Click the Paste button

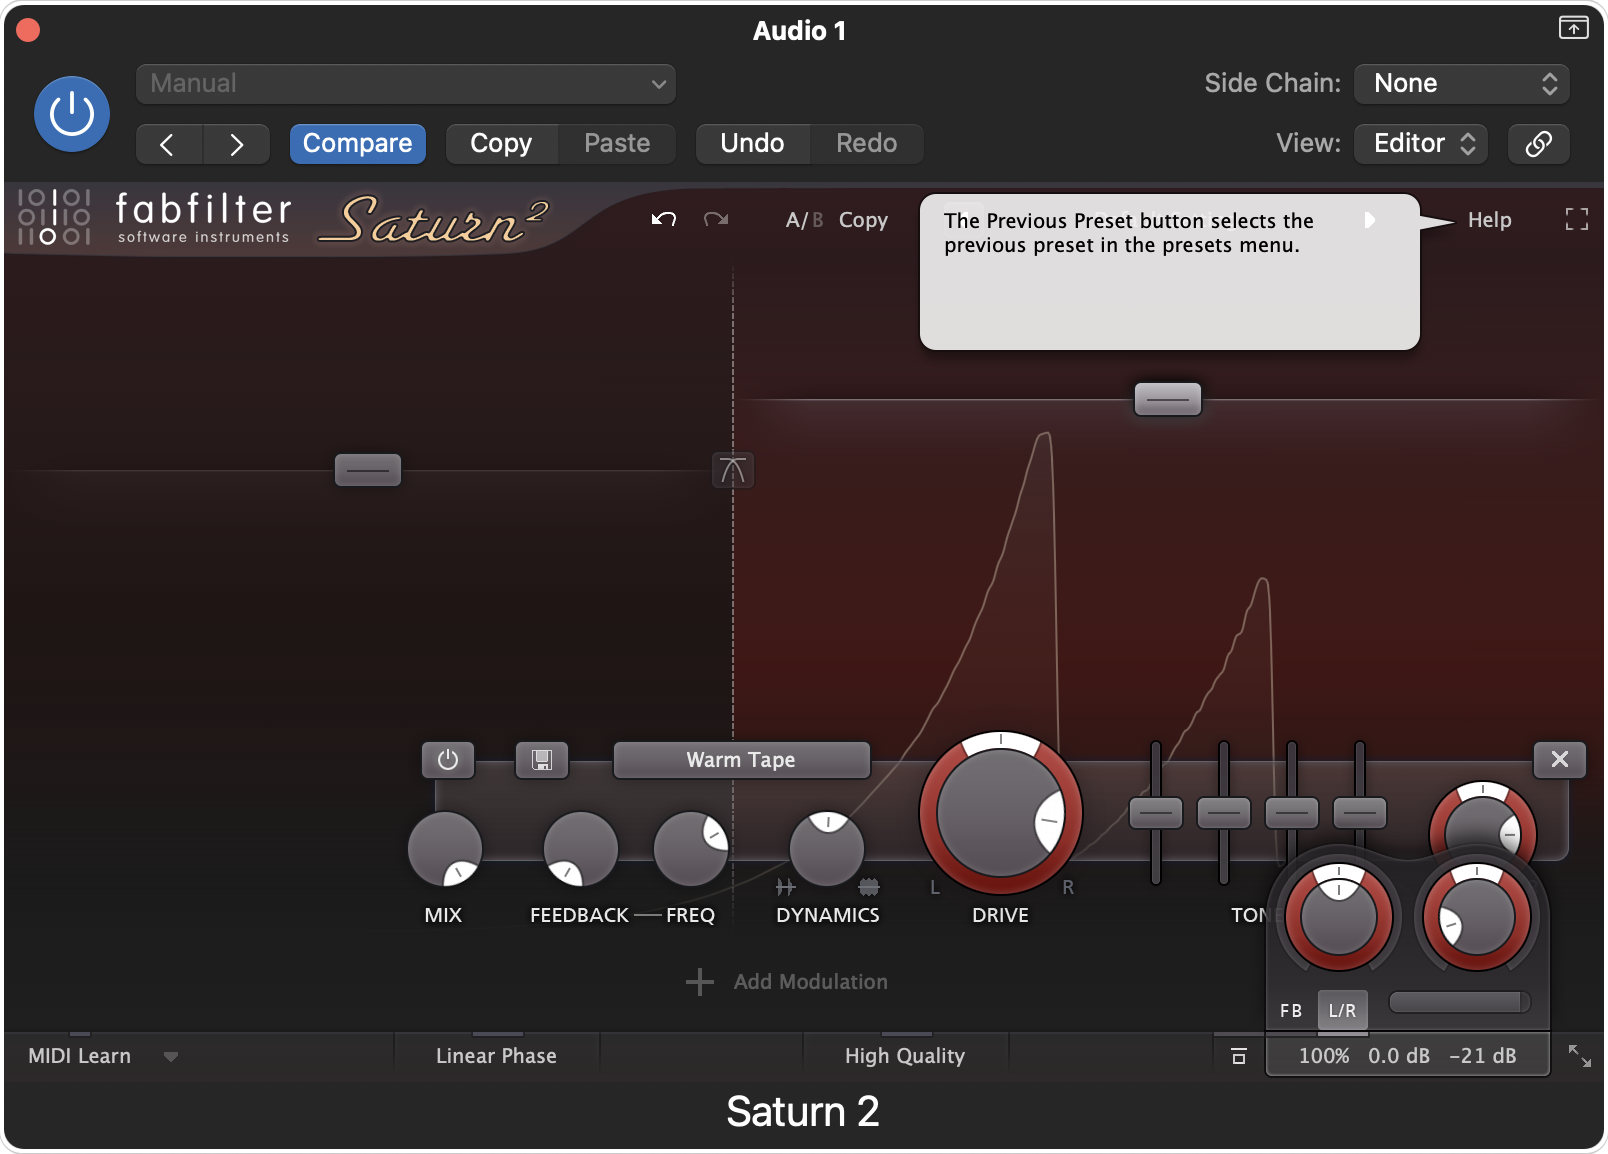click(x=617, y=144)
